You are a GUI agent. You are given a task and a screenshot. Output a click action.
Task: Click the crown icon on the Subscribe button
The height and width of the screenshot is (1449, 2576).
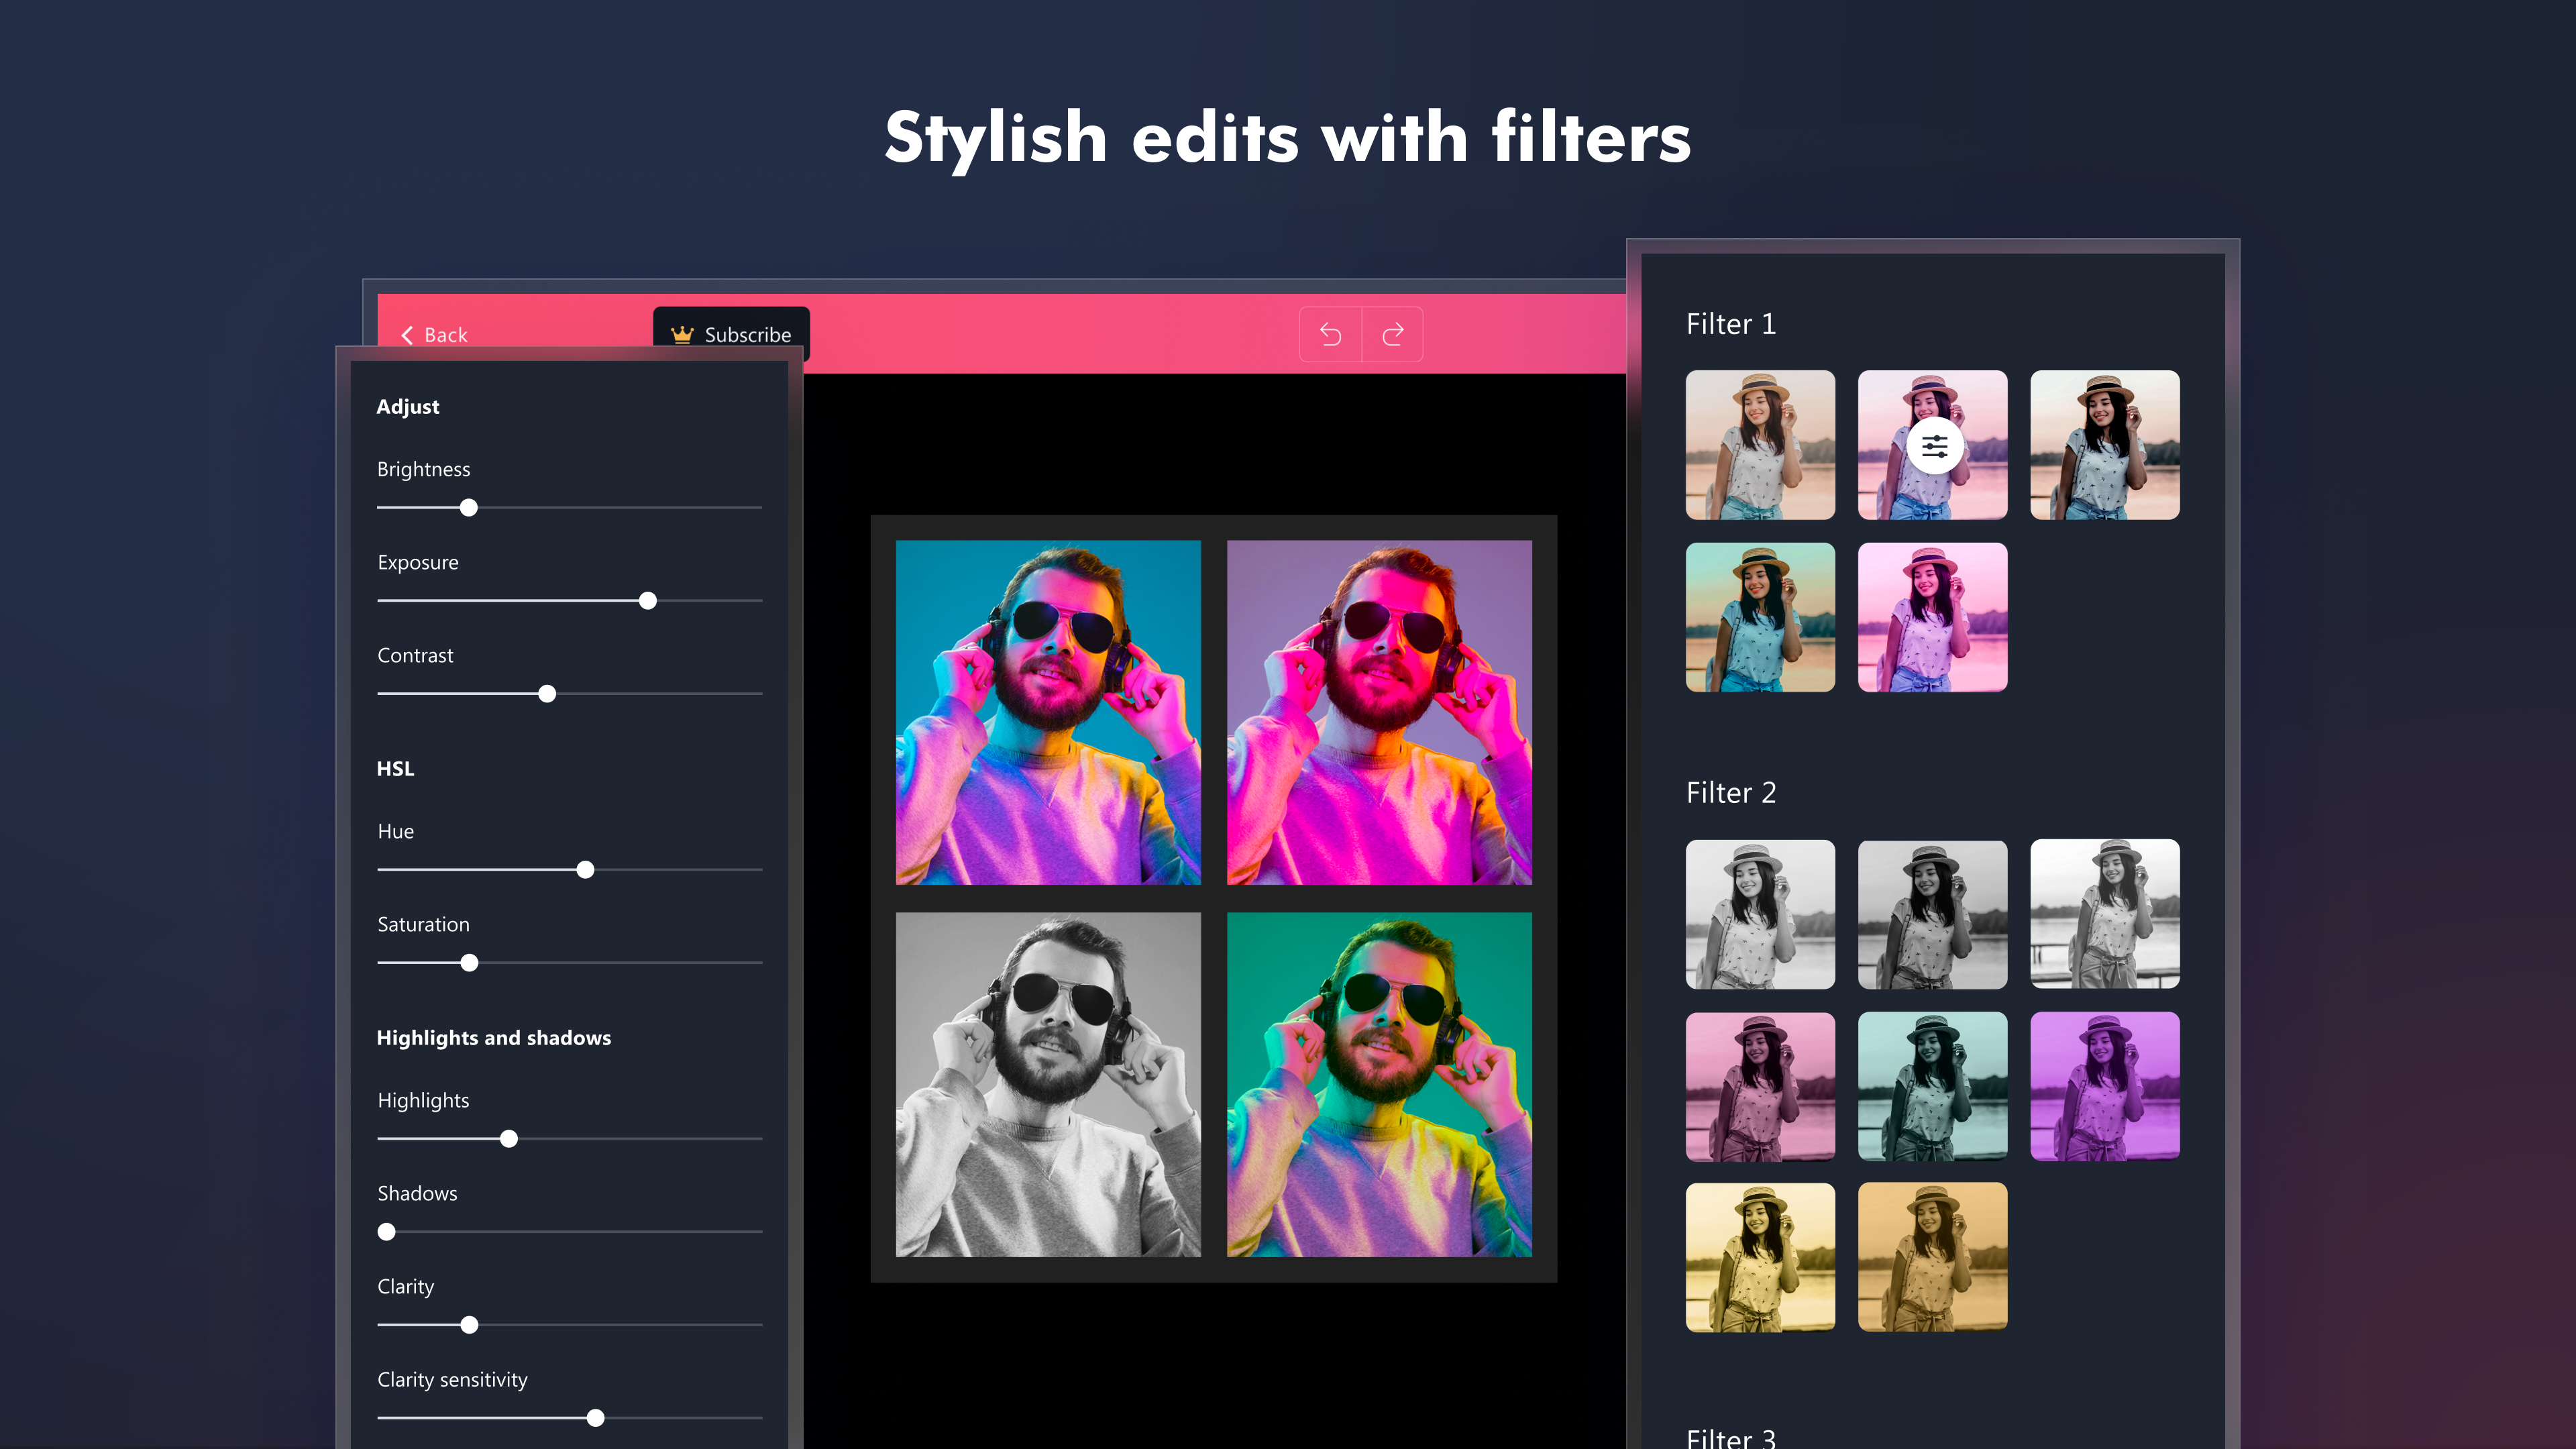click(681, 335)
